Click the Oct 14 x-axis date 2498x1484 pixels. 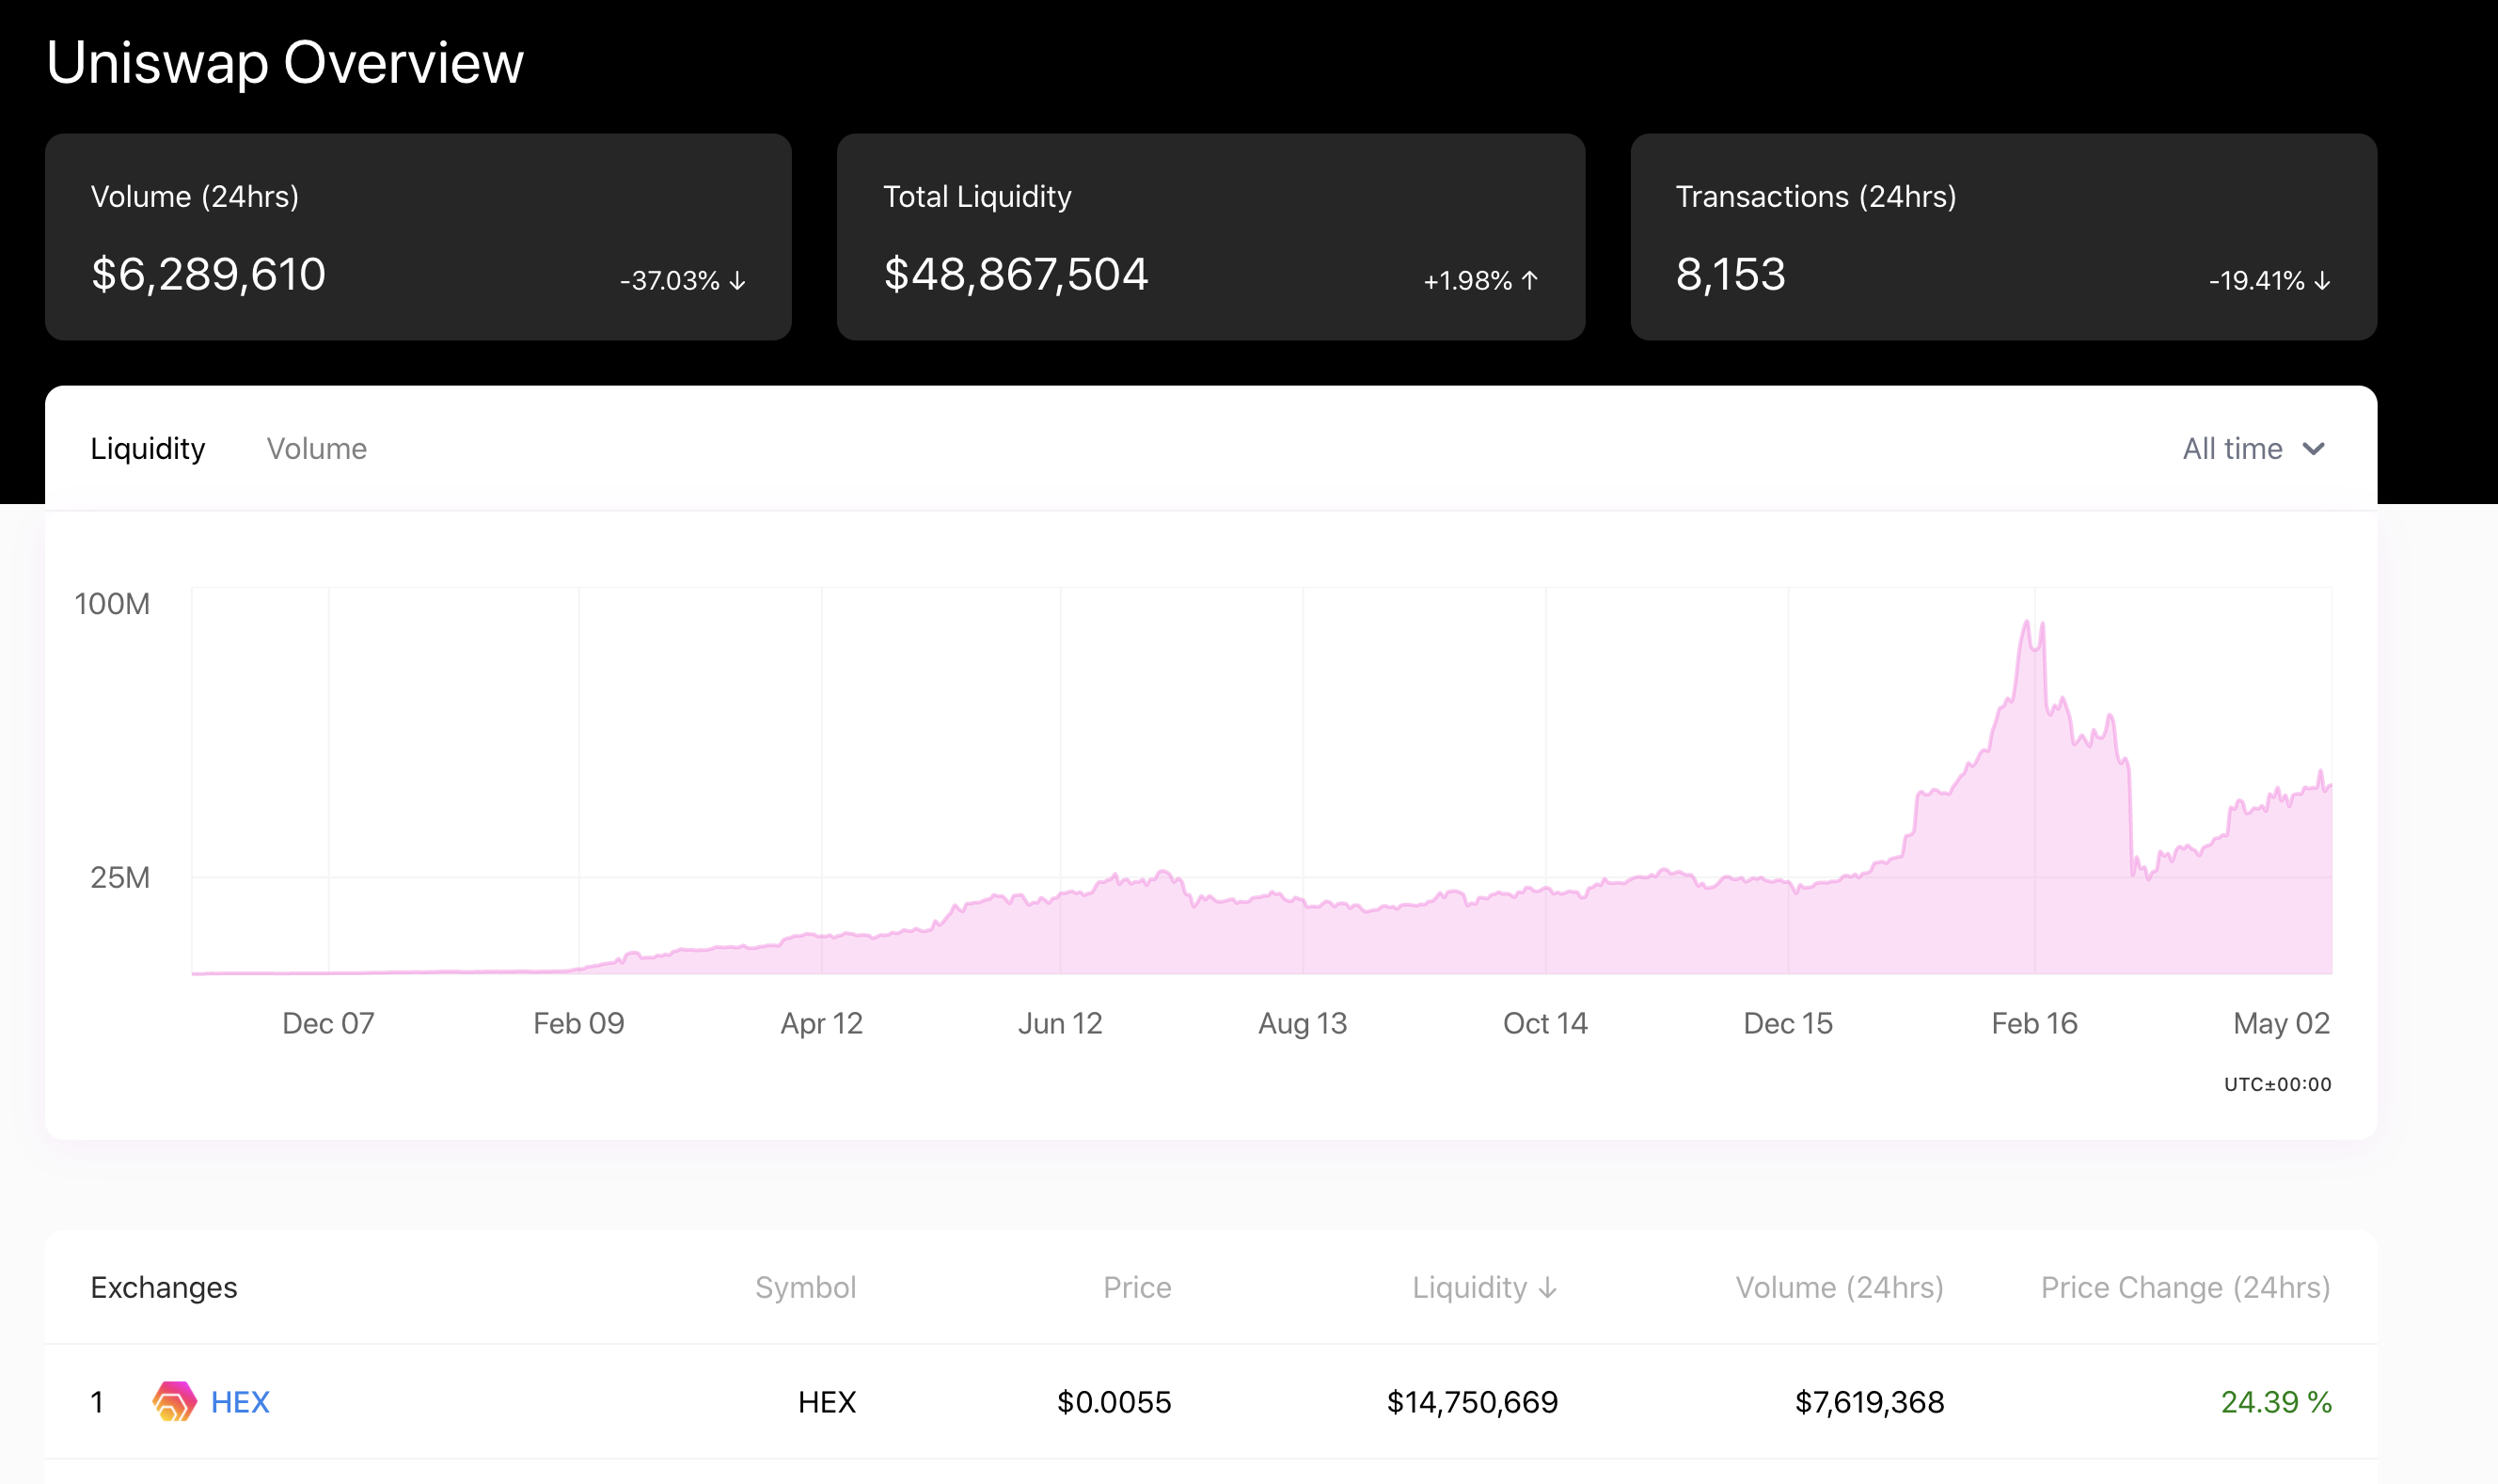(1545, 1024)
